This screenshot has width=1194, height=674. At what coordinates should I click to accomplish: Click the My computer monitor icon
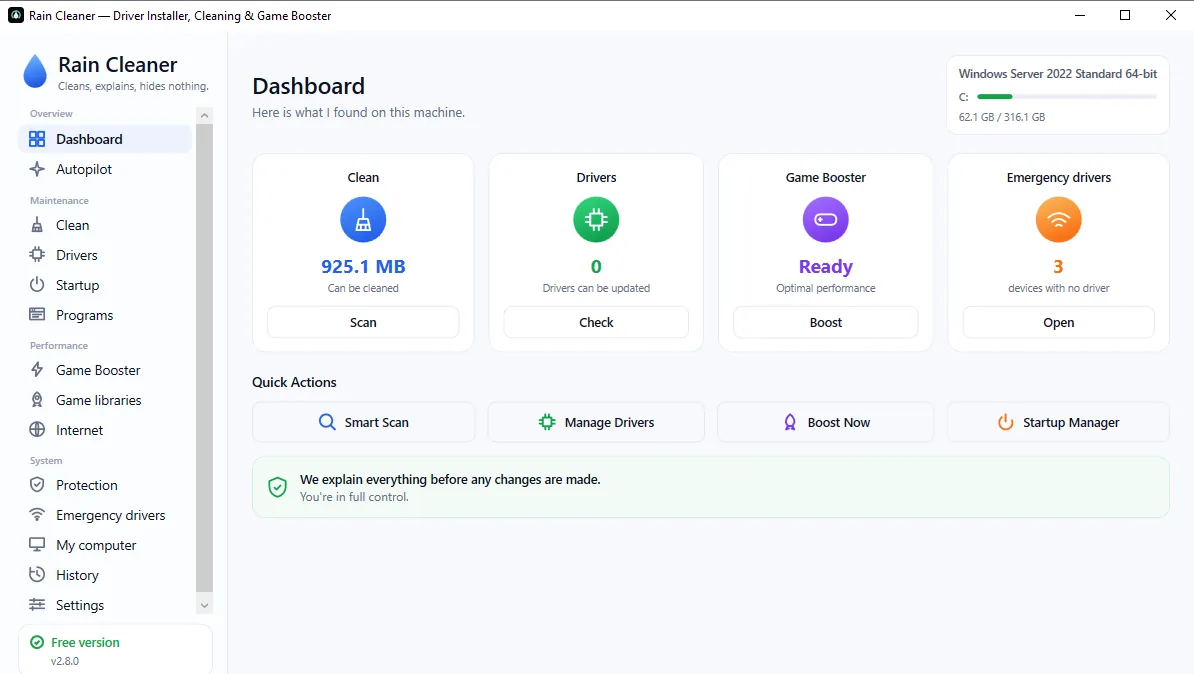point(37,545)
